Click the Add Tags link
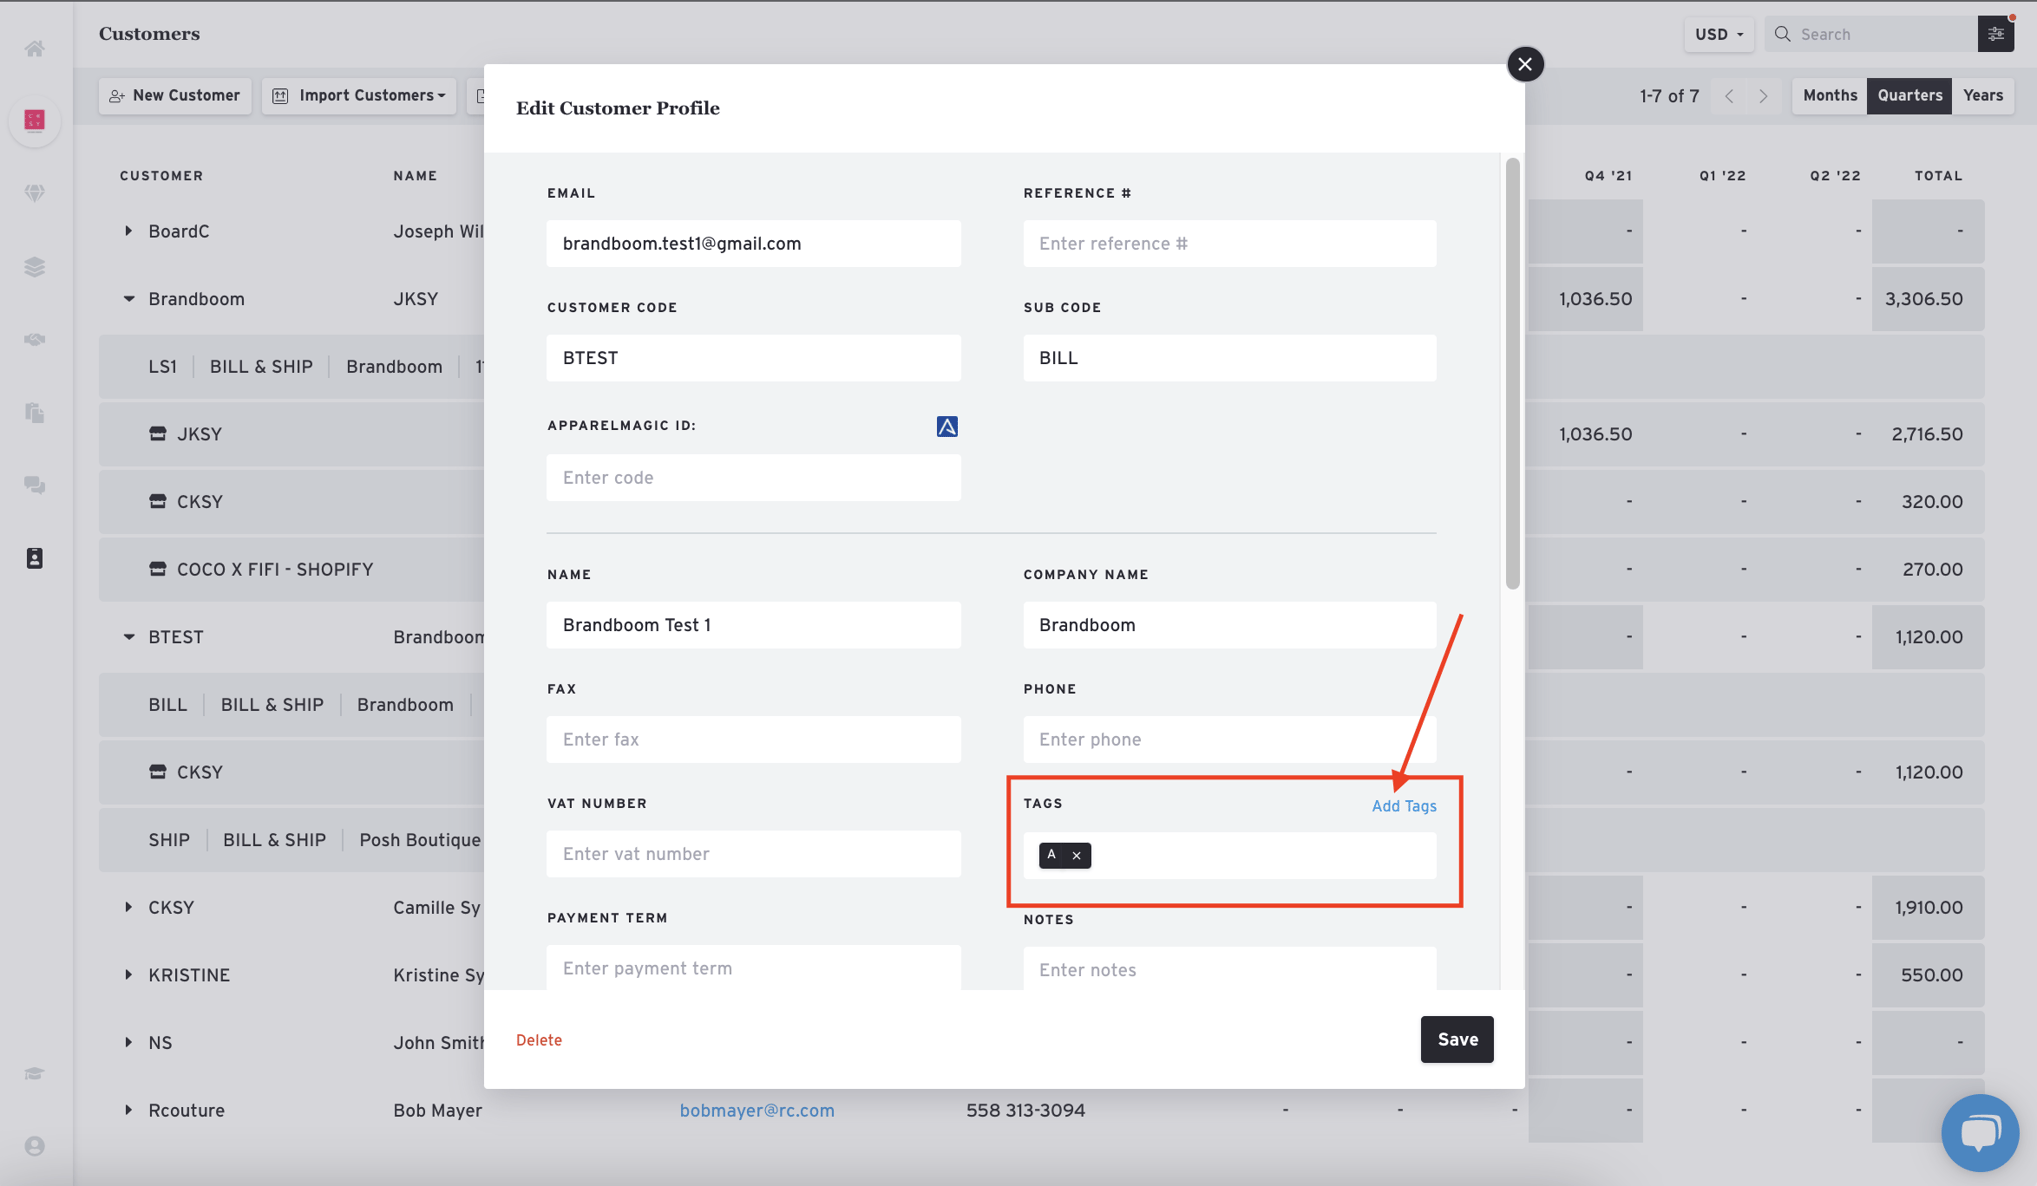The width and height of the screenshot is (2037, 1186). (x=1403, y=806)
